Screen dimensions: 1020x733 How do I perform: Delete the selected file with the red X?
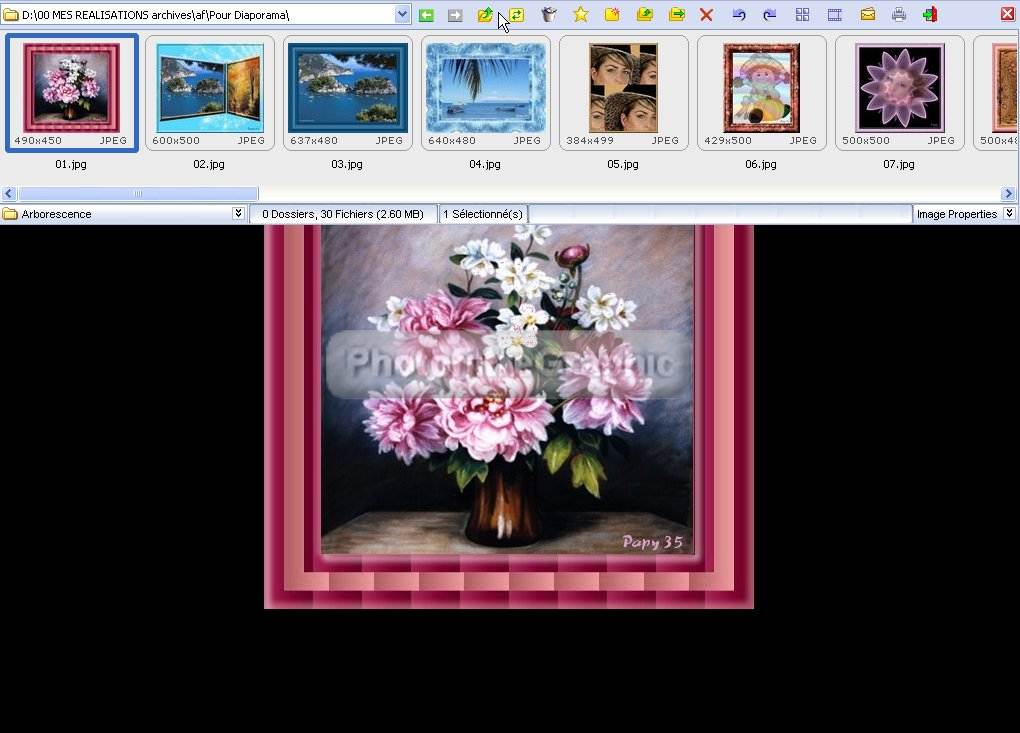(706, 15)
